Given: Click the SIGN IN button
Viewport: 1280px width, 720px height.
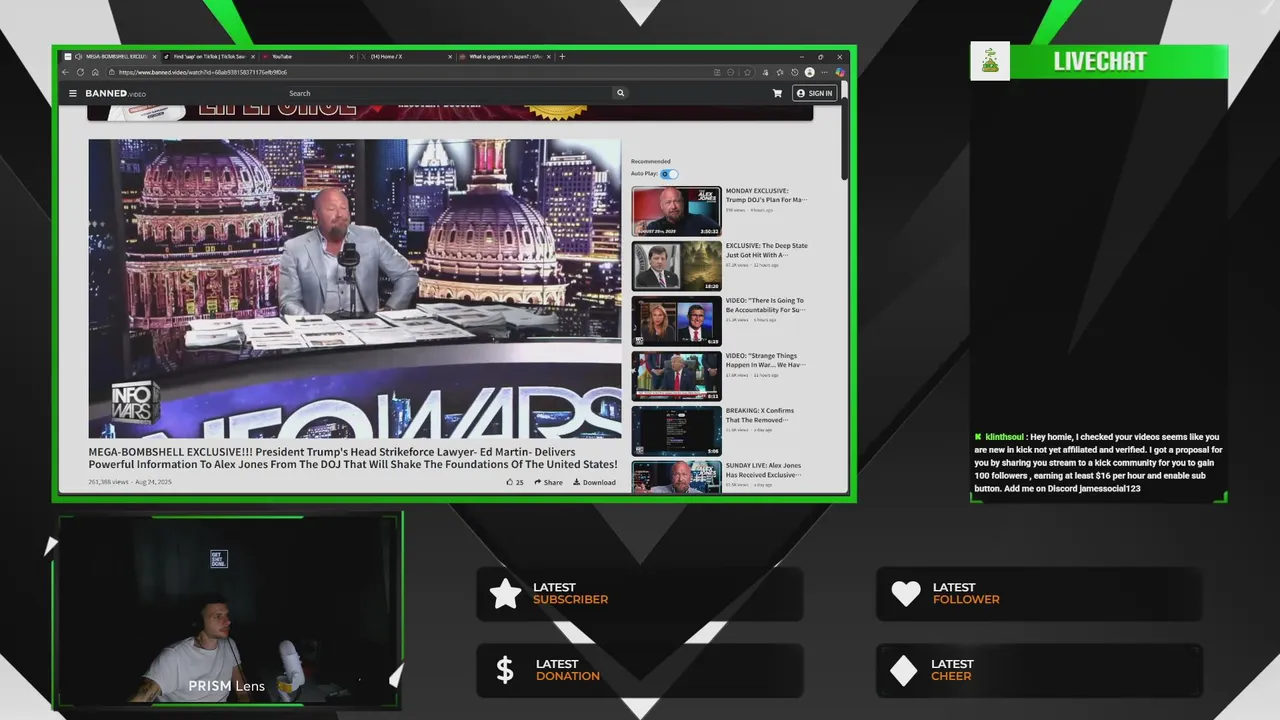Looking at the screenshot, I should [x=814, y=93].
